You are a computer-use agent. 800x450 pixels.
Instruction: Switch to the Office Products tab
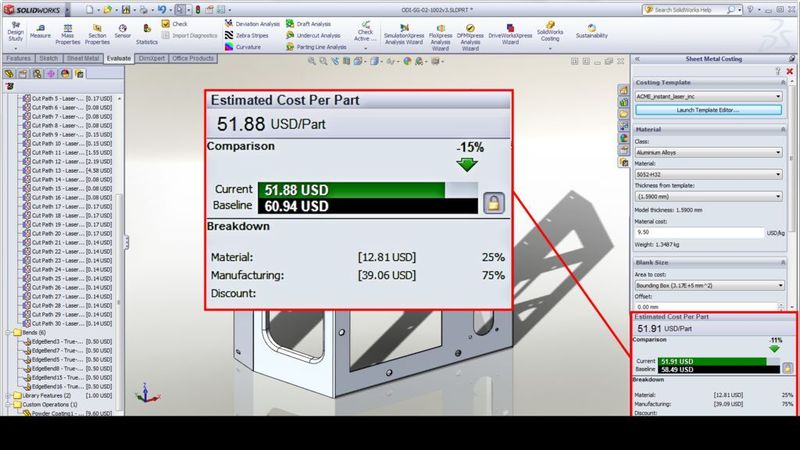click(193, 59)
